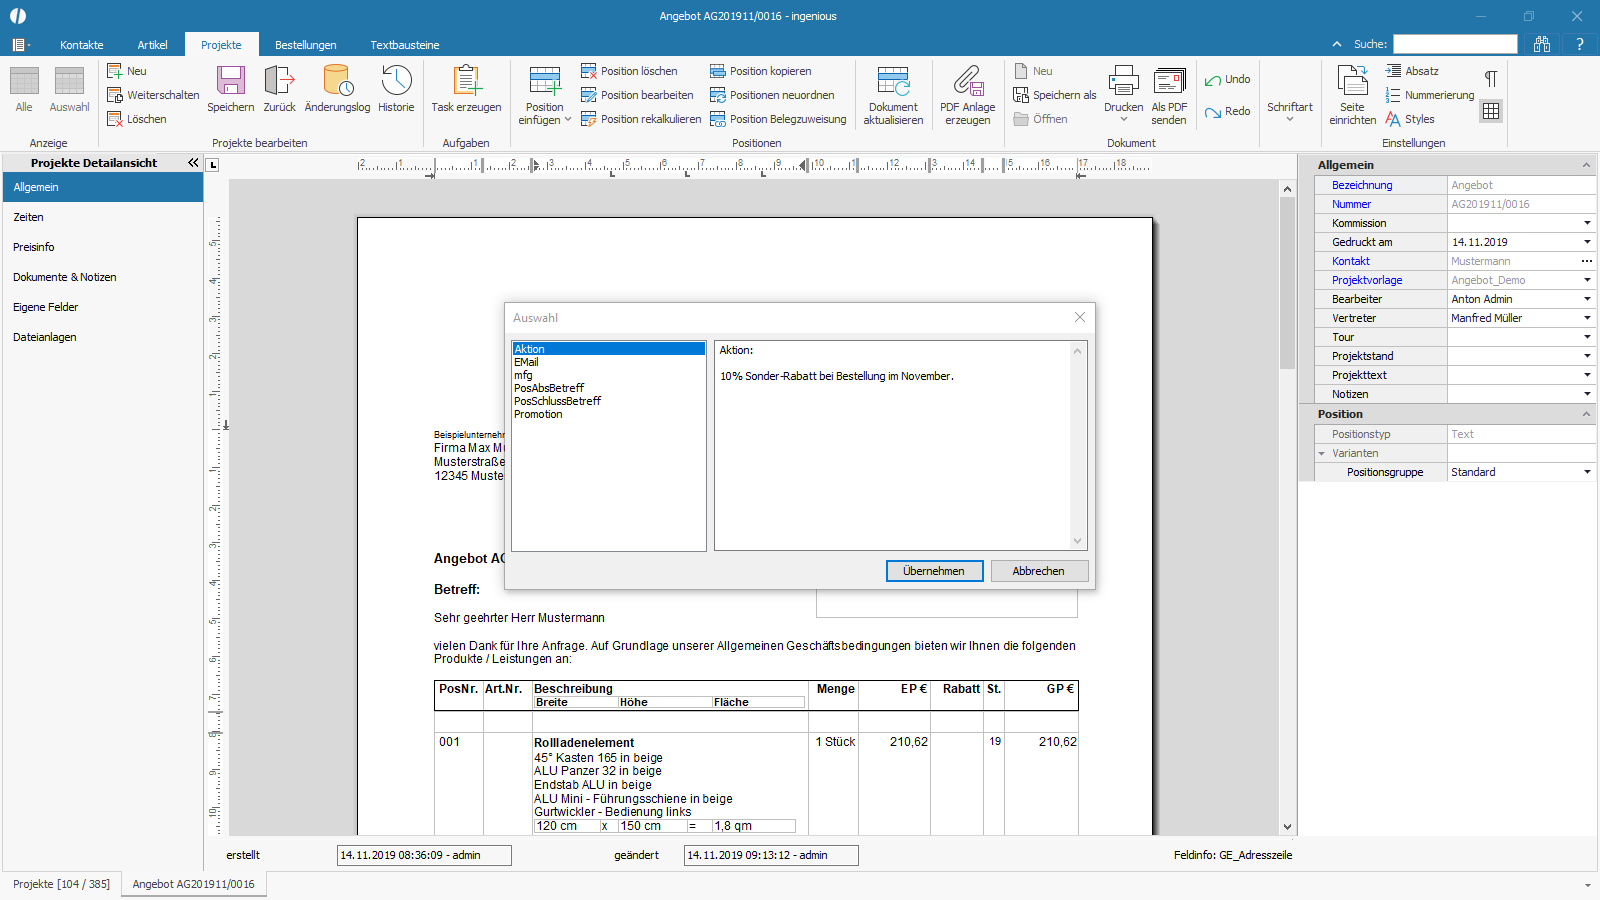Click Position Belegzuweisung
This screenshot has width=1600, height=900.
[x=778, y=119]
